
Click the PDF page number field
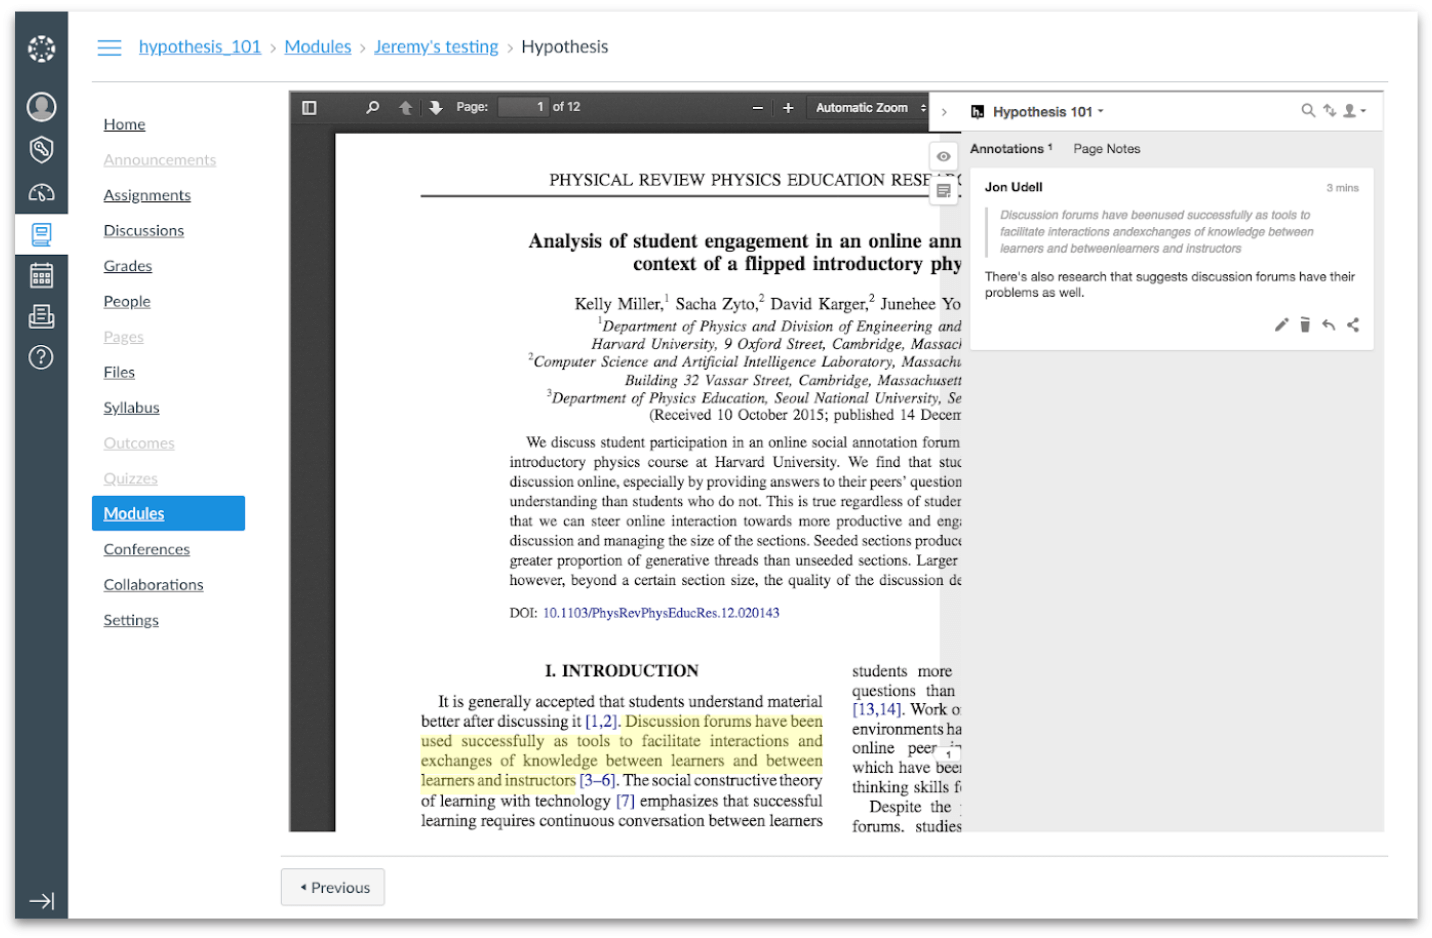[x=523, y=107]
